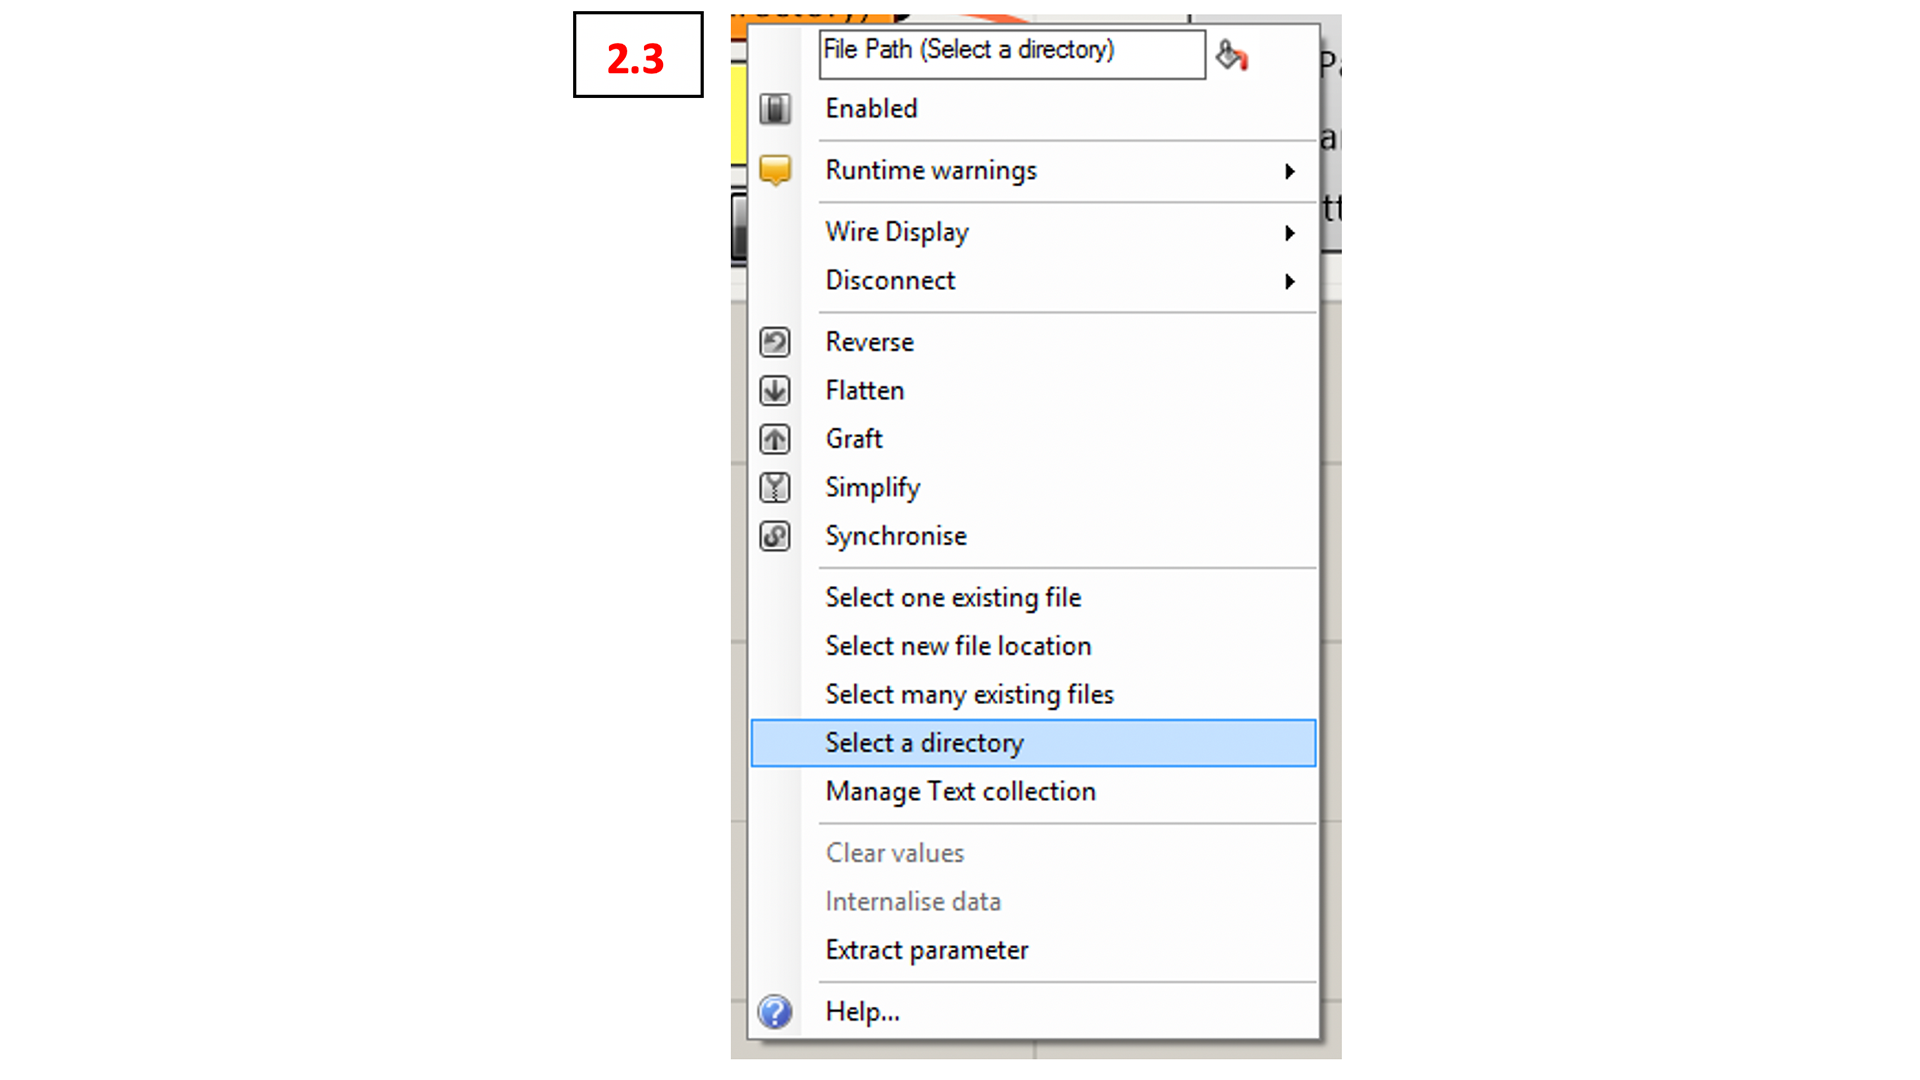Image resolution: width=1920 pixels, height=1080 pixels.
Task: Click the Select new file location option
Action: tap(959, 645)
